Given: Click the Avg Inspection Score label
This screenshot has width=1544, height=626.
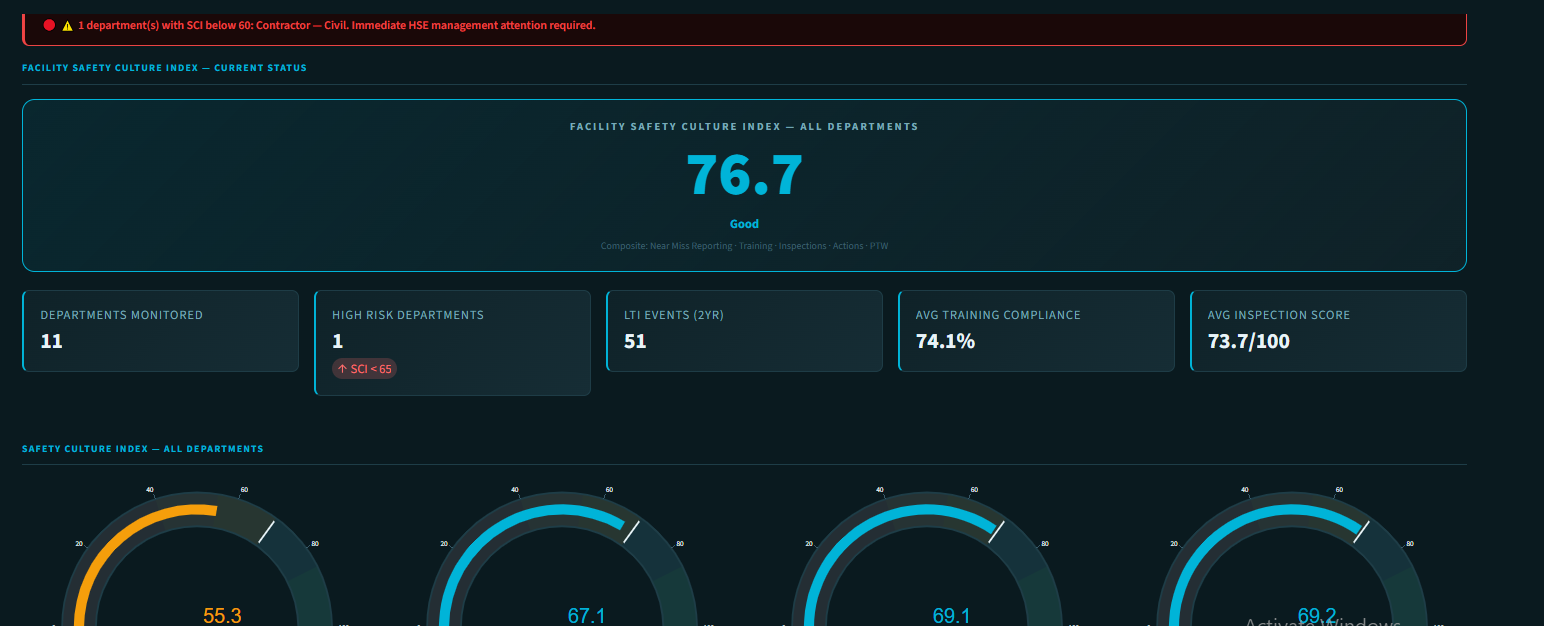Looking at the screenshot, I should tap(1279, 315).
